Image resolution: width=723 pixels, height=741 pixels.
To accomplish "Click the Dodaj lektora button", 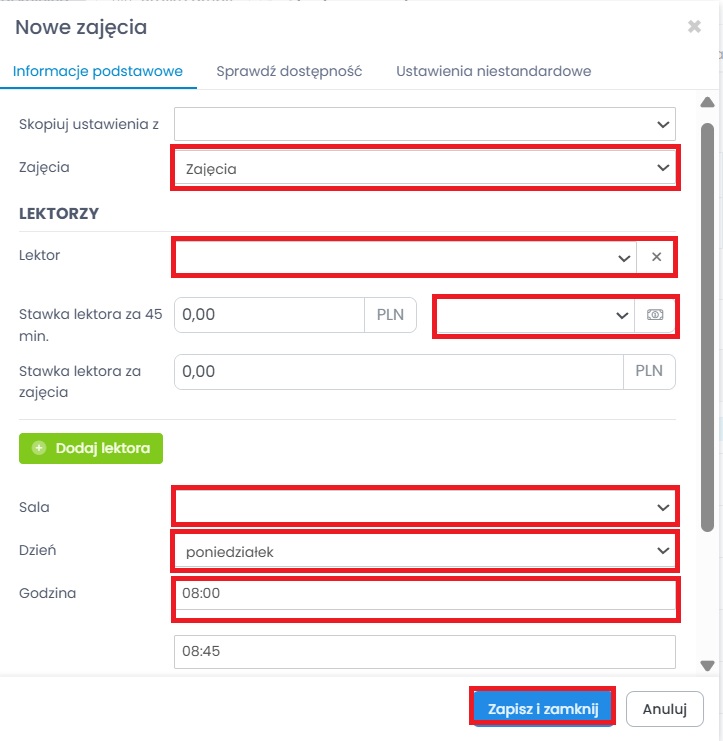I will click(x=91, y=448).
